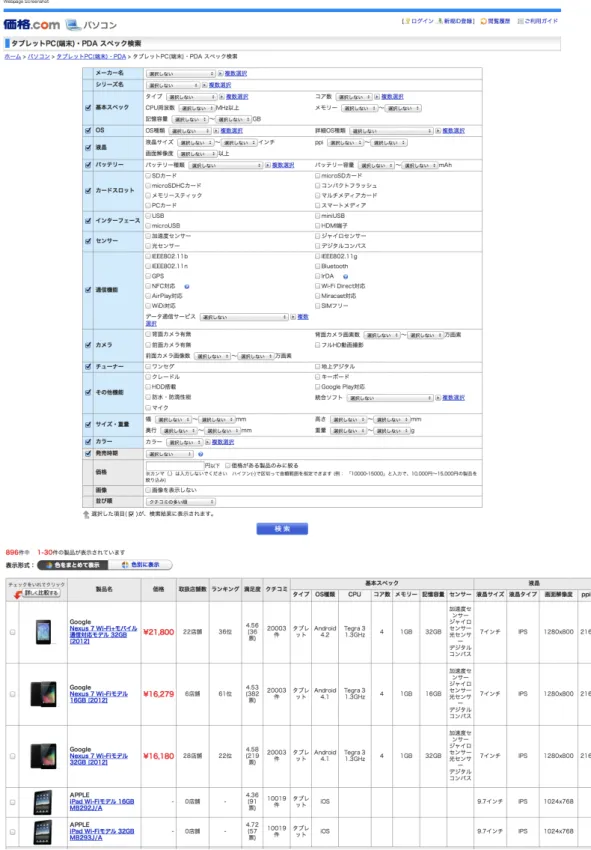Click arrow icon beside カラー 複数選択
This screenshot has height=850, width=591.
(207, 442)
